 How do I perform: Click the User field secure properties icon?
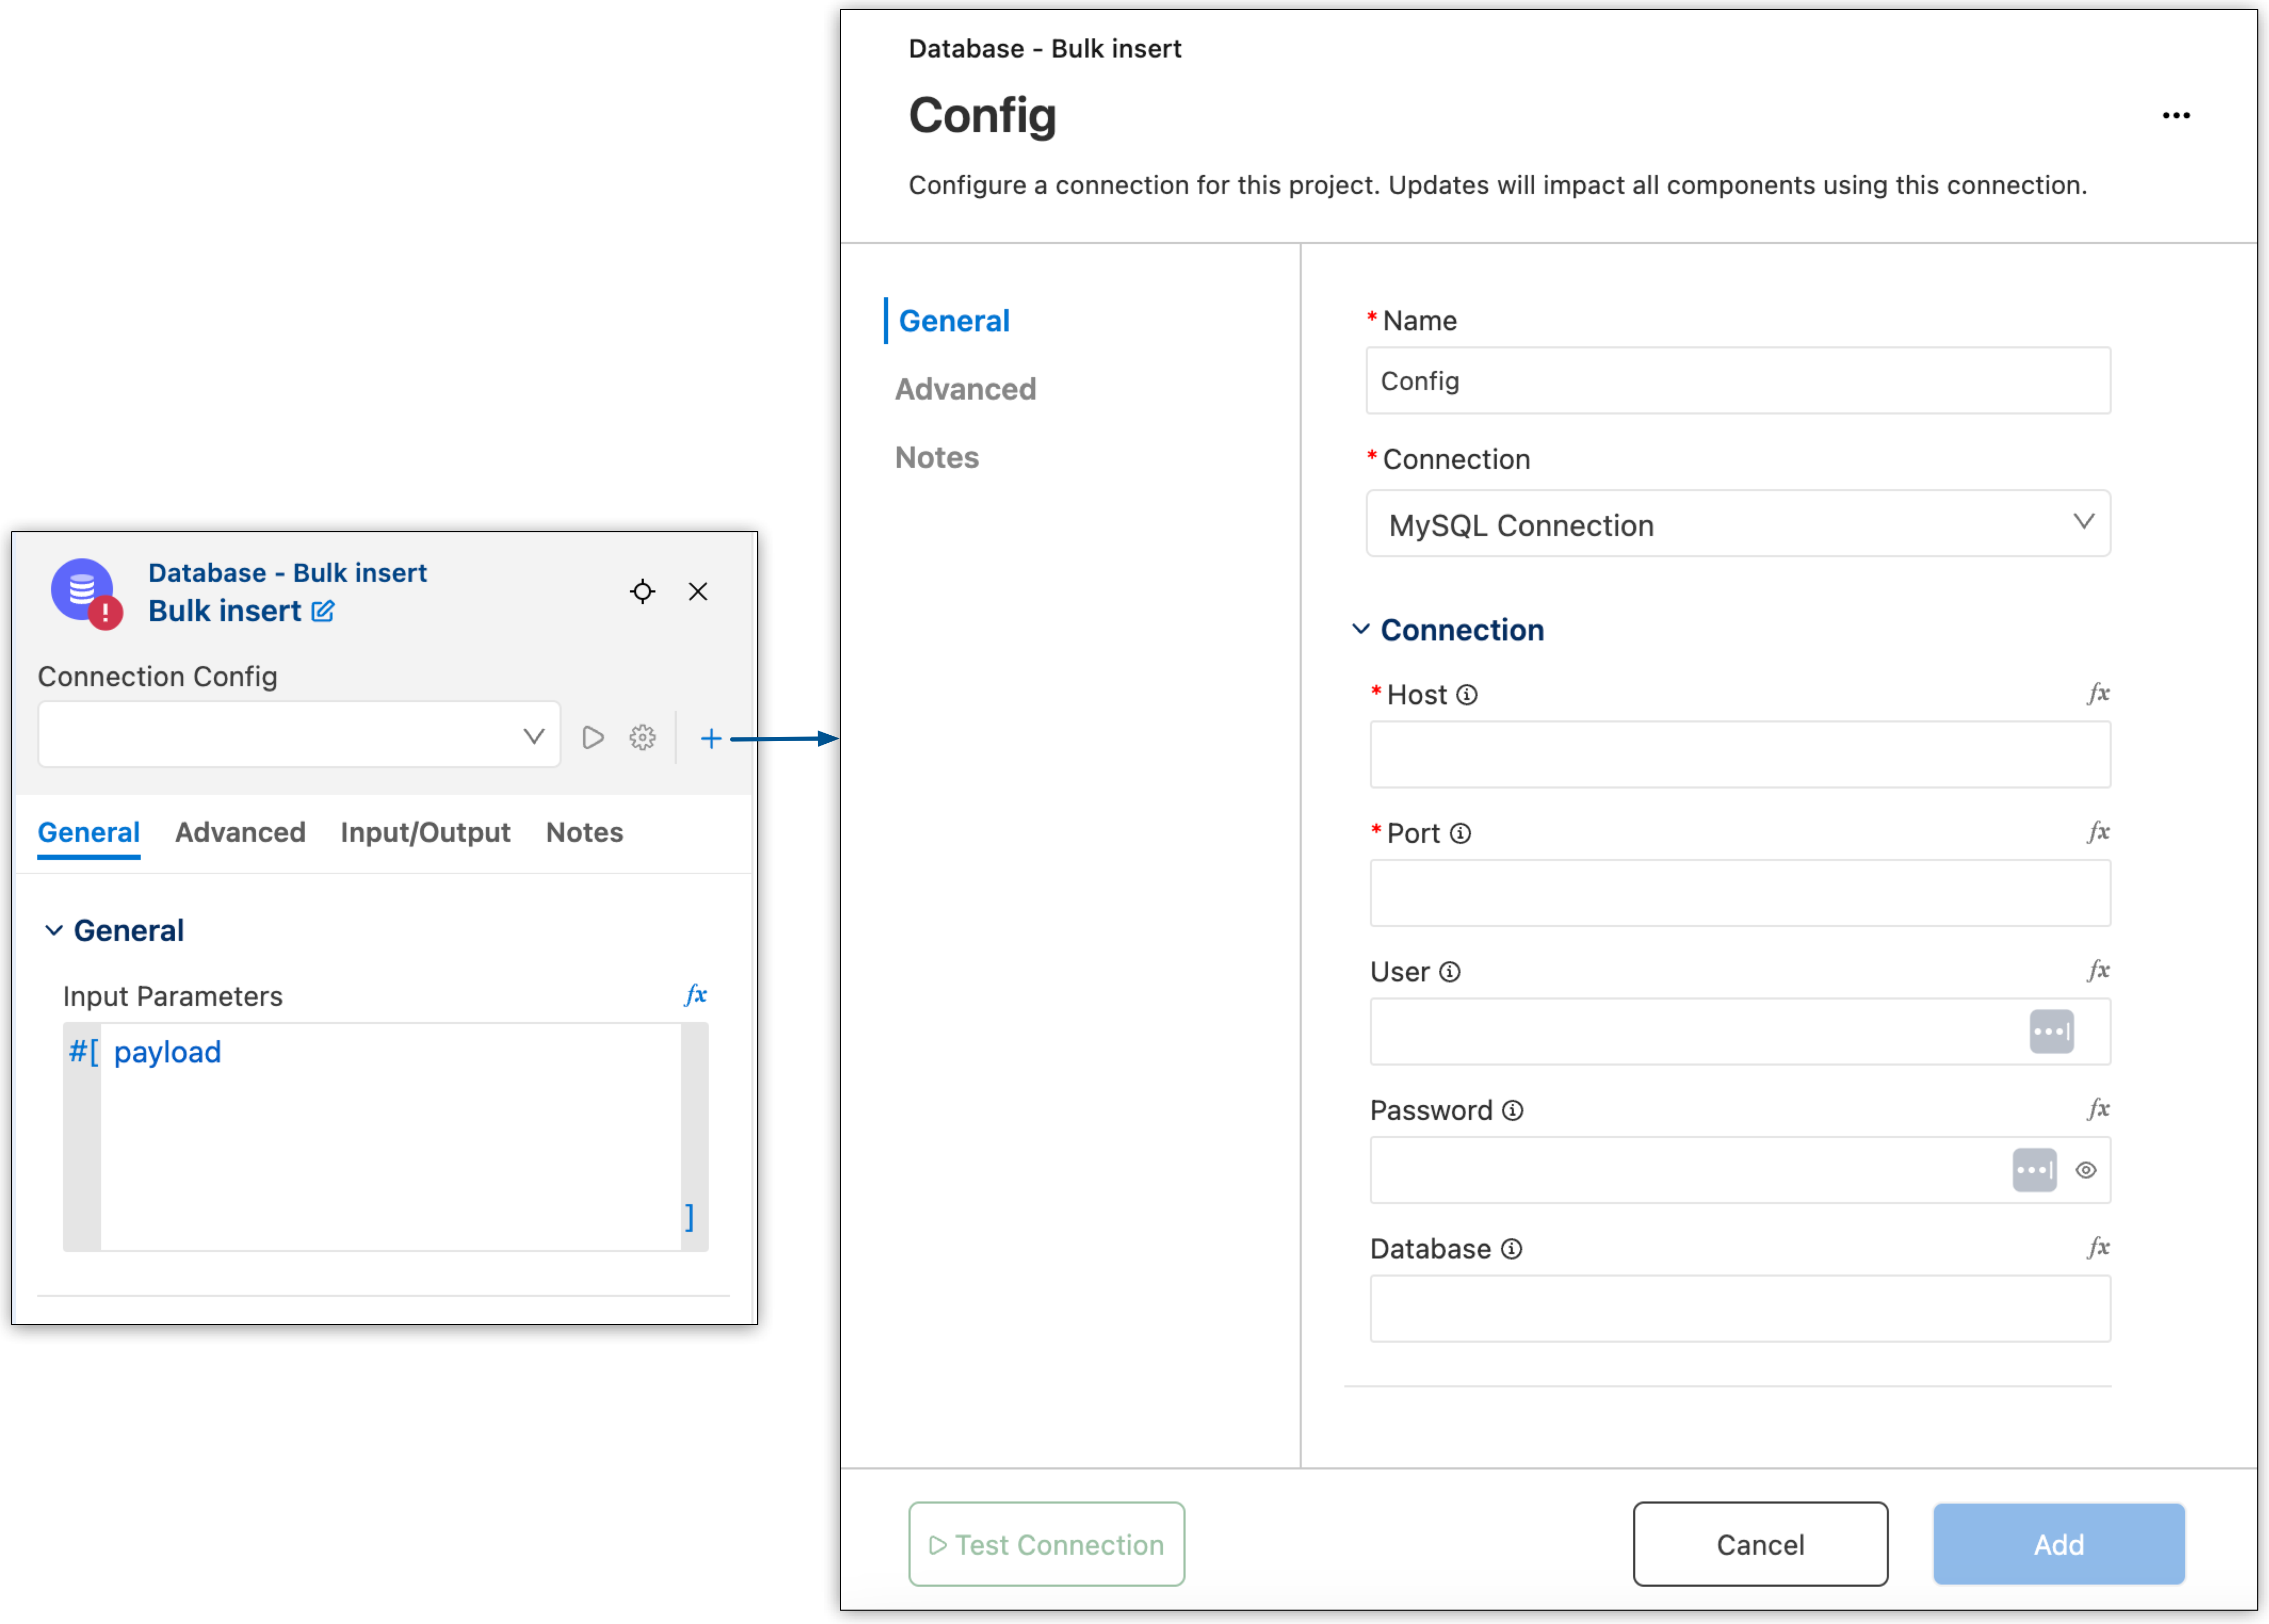(2050, 1031)
